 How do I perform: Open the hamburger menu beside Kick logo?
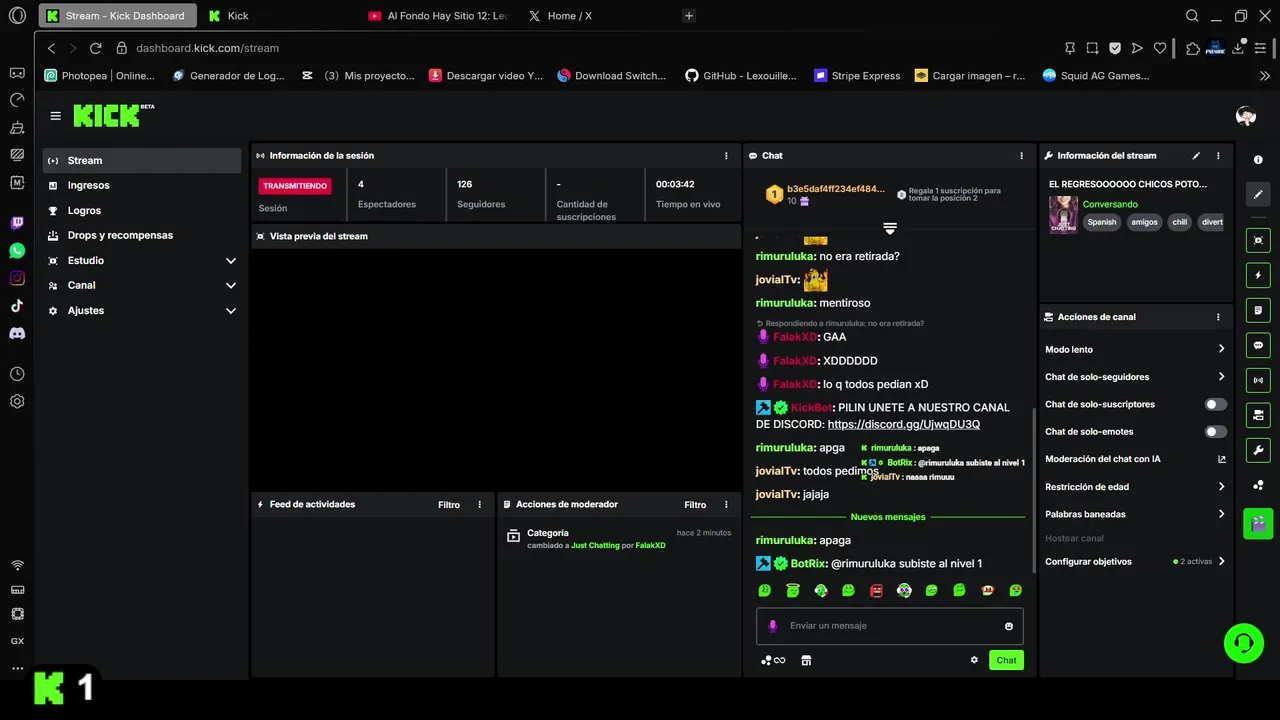coord(56,116)
